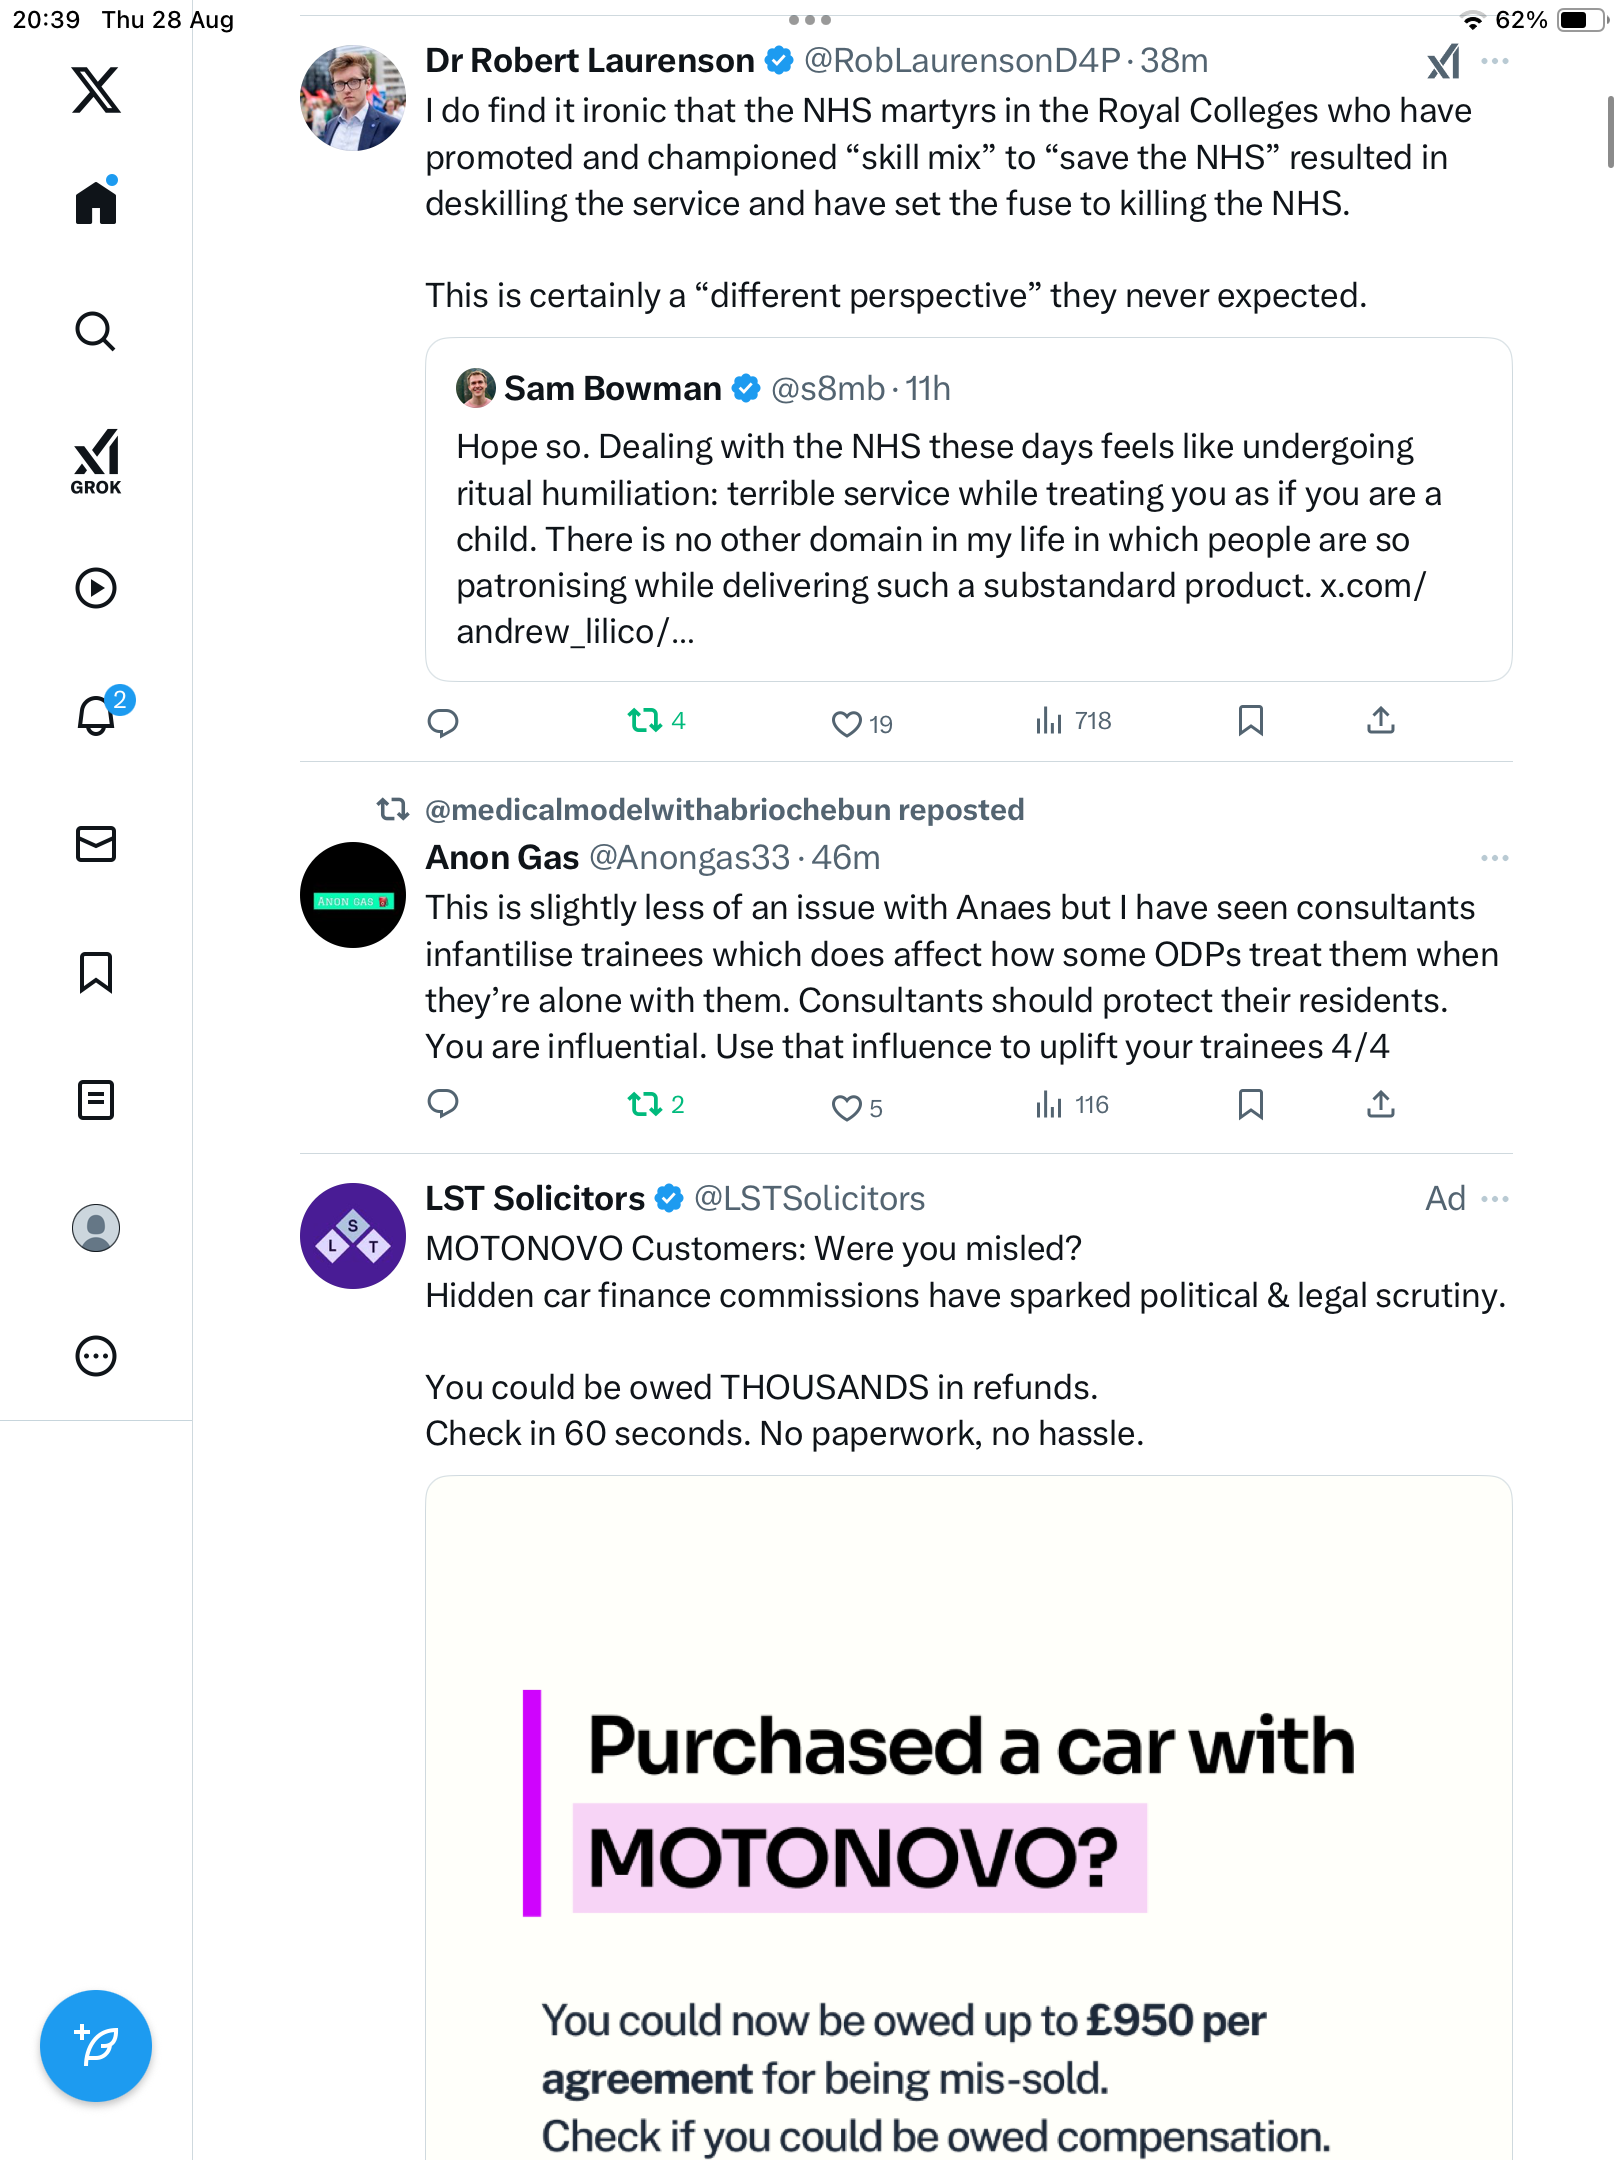Undo repost on Anon Gas post
This screenshot has height=2160, width=1620.
tap(645, 1105)
